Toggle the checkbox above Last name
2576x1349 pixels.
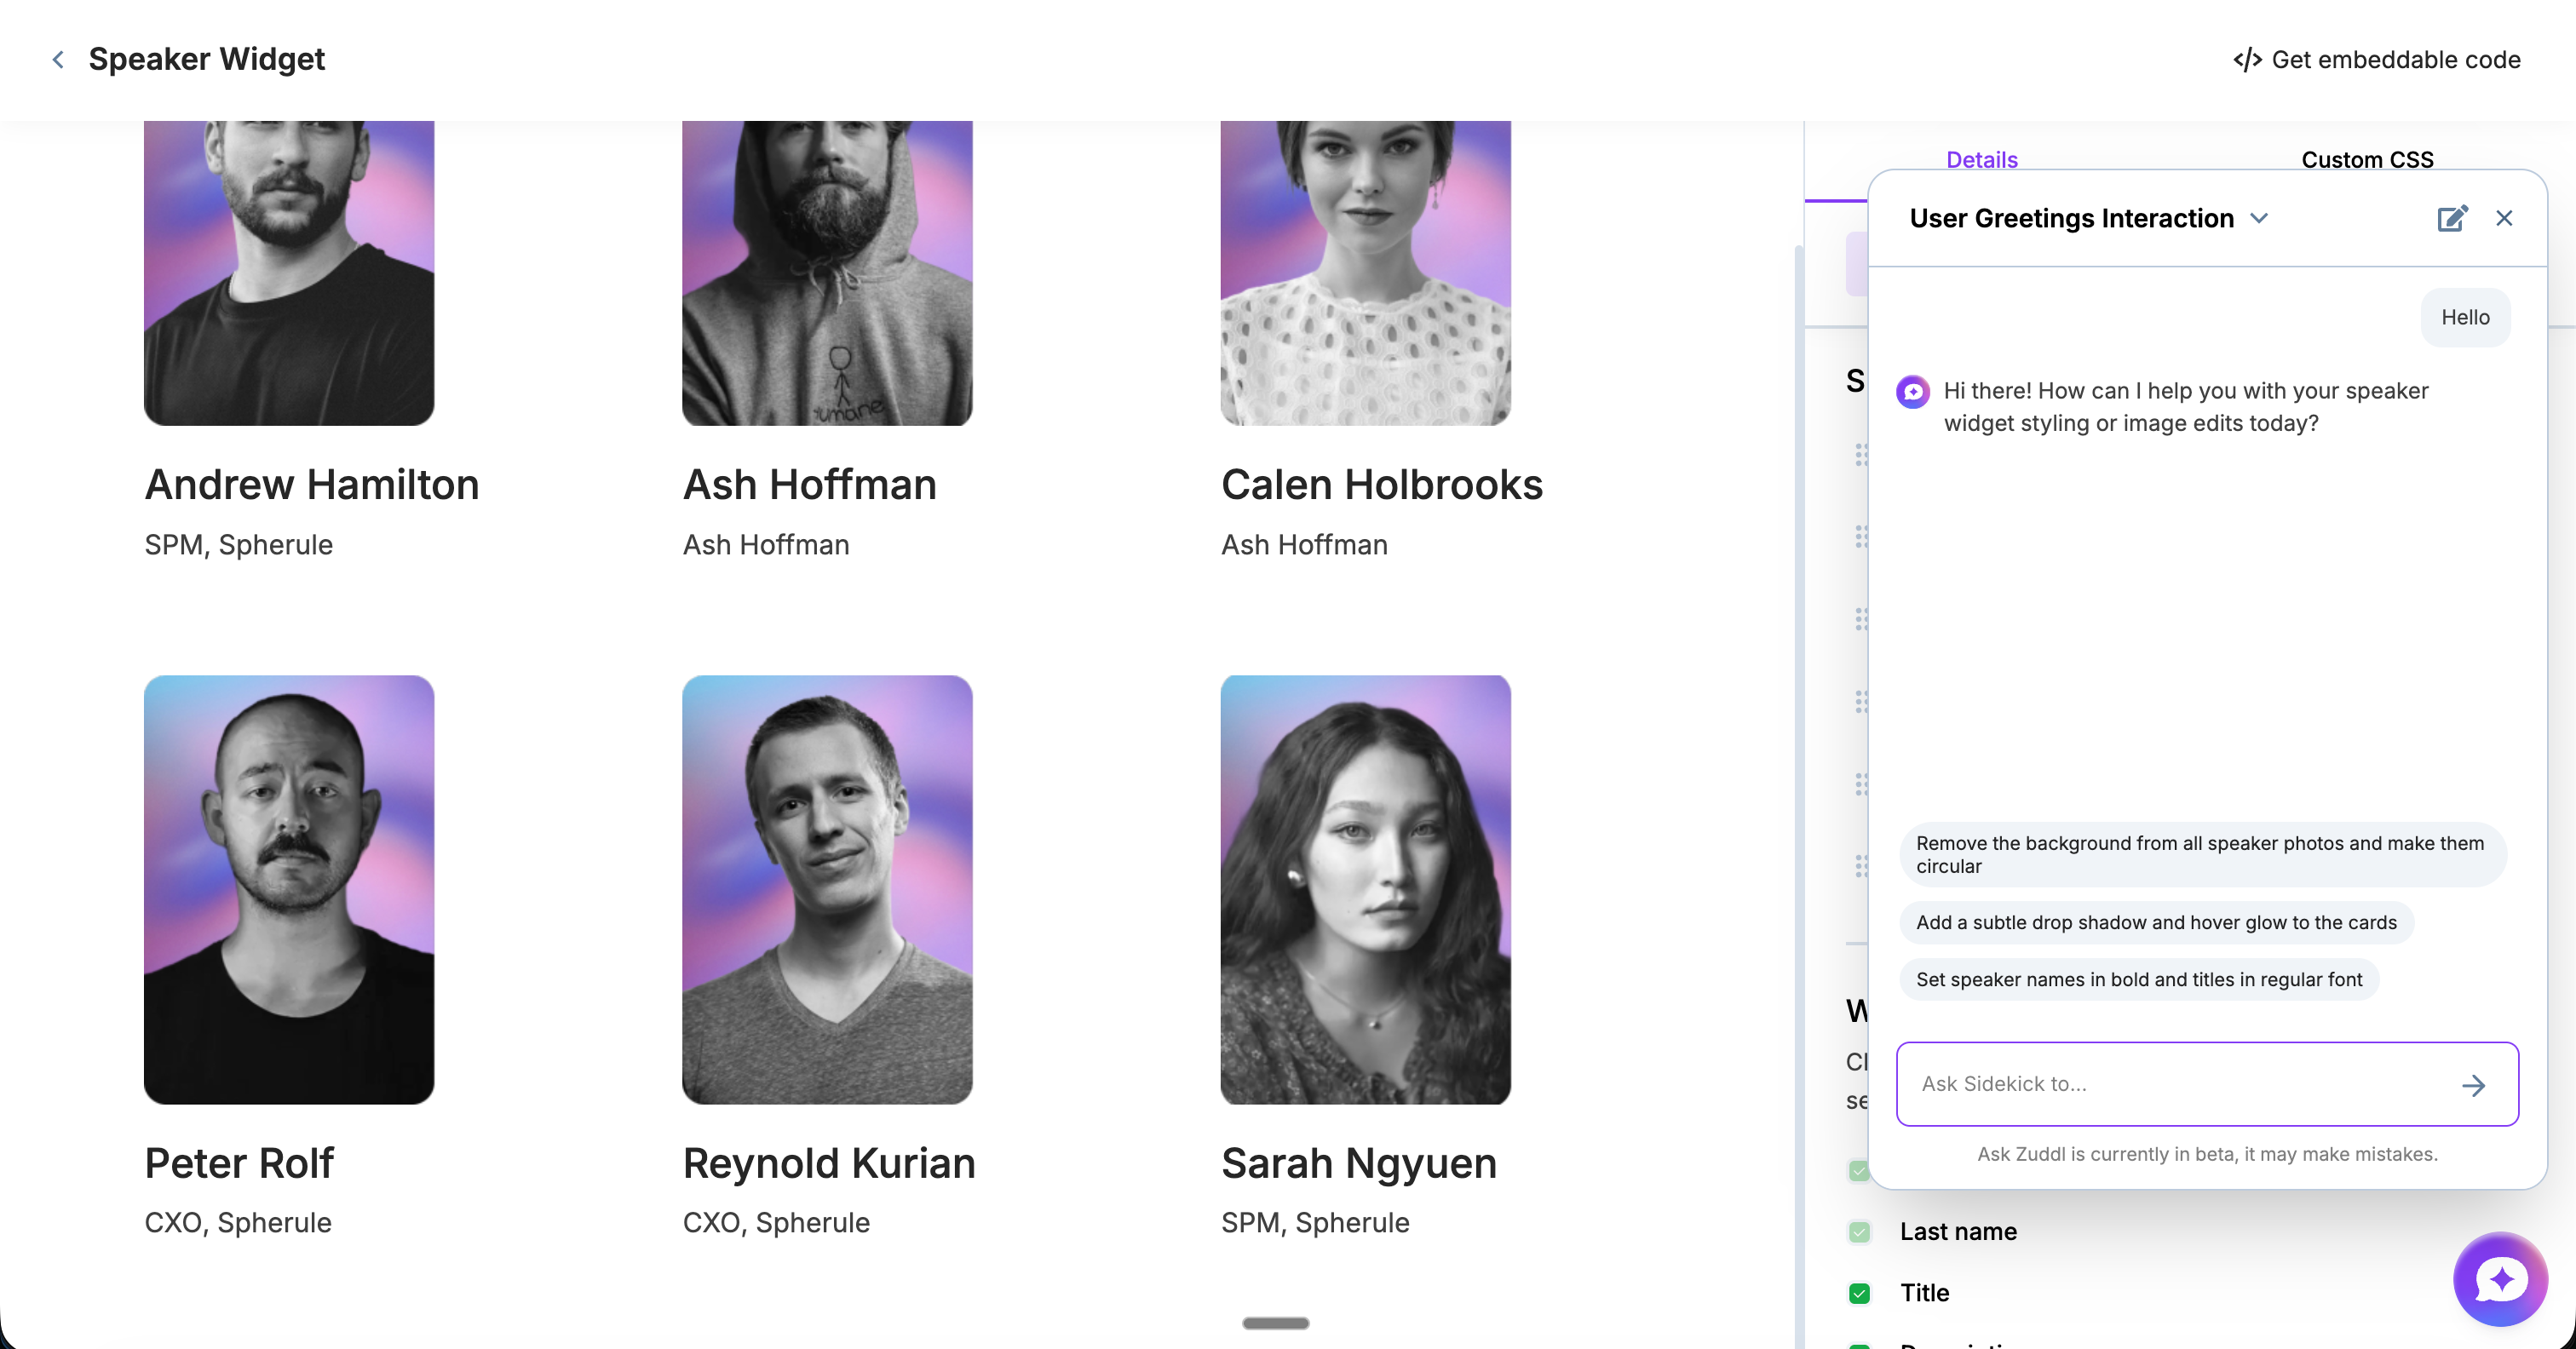pyautogui.click(x=1858, y=1171)
